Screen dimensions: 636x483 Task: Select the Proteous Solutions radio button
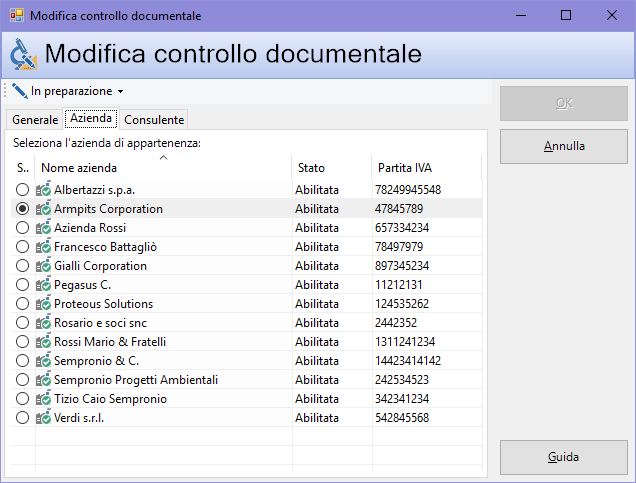tap(22, 304)
